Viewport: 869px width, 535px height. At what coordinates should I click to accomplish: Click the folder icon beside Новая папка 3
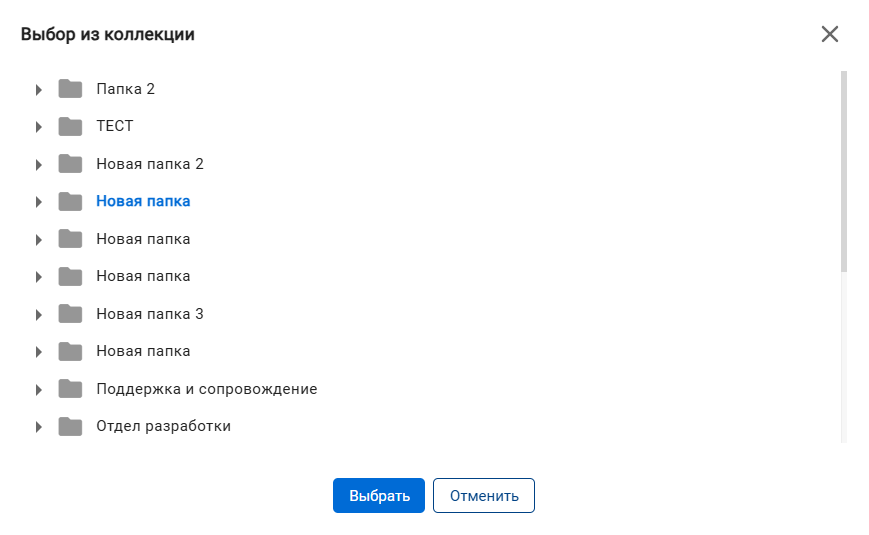pyautogui.click(x=70, y=314)
